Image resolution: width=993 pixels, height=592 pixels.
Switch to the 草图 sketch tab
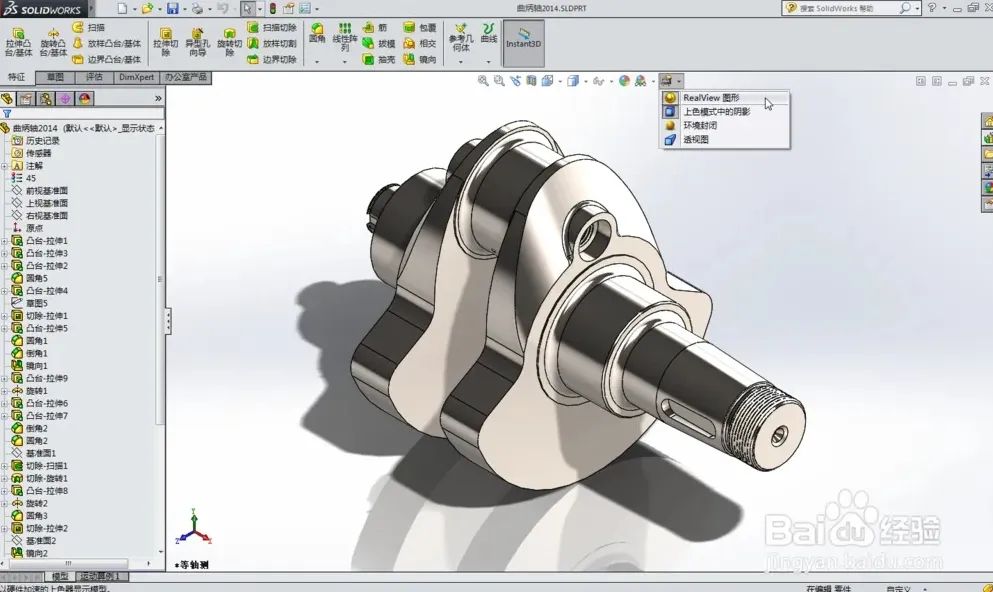click(x=56, y=77)
